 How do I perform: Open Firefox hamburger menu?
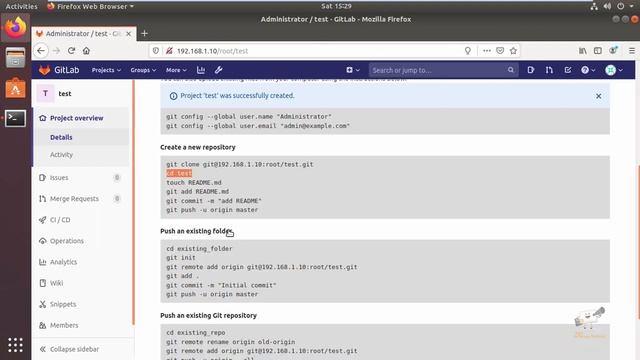631,51
